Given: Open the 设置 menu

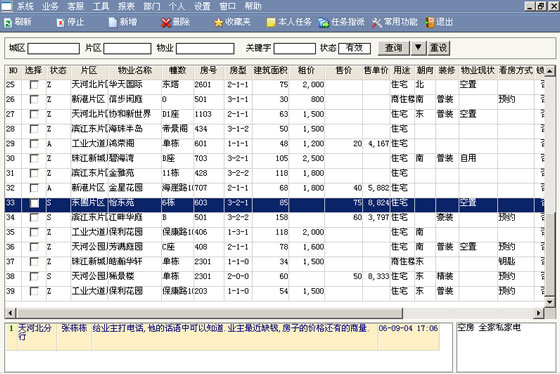Looking at the screenshot, I should (202, 6).
